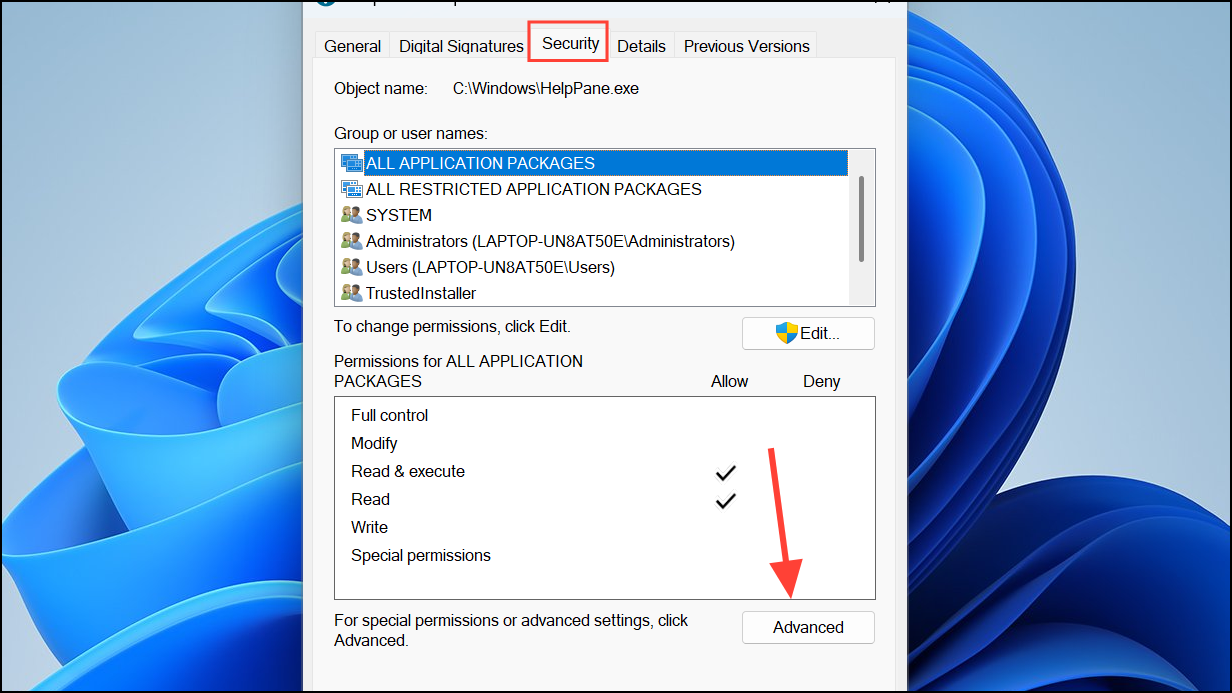
Task: Click the ALL APPLICATION PACKAGES group icon
Action: coord(351,162)
